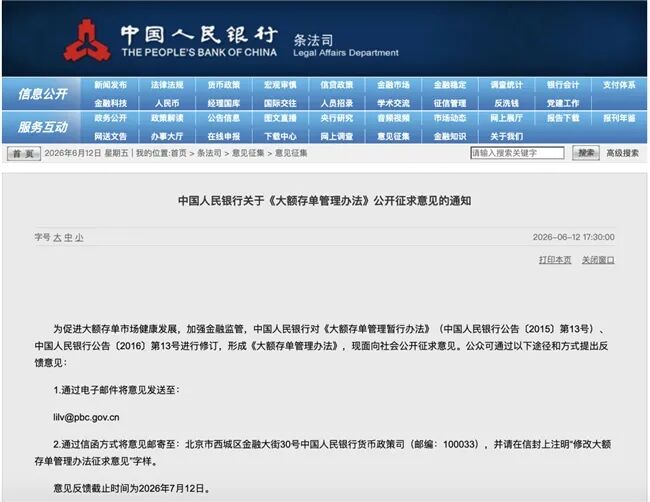Focus the search keyword input field
Screen dimensions: 650x502
coord(517,153)
